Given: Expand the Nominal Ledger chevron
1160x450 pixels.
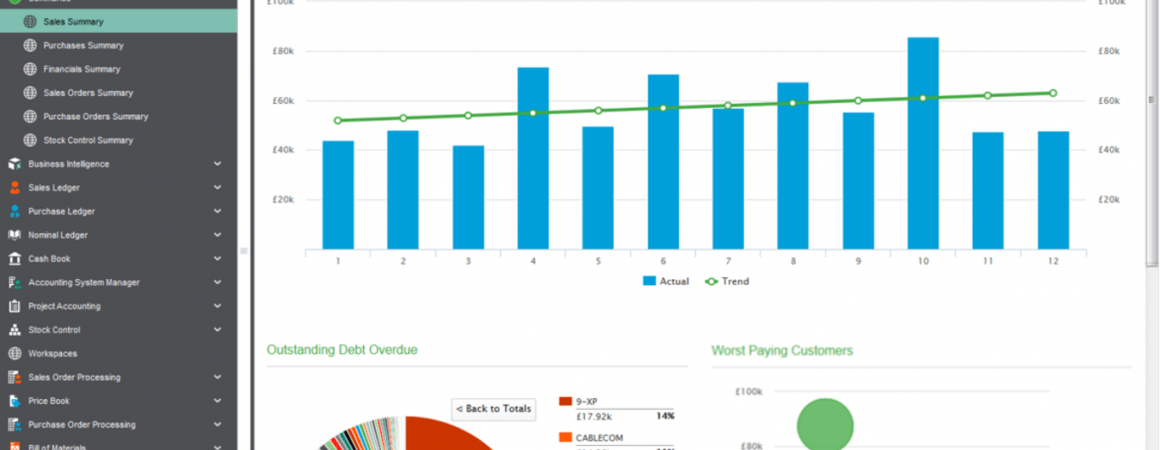Looking at the screenshot, I should [218, 235].
